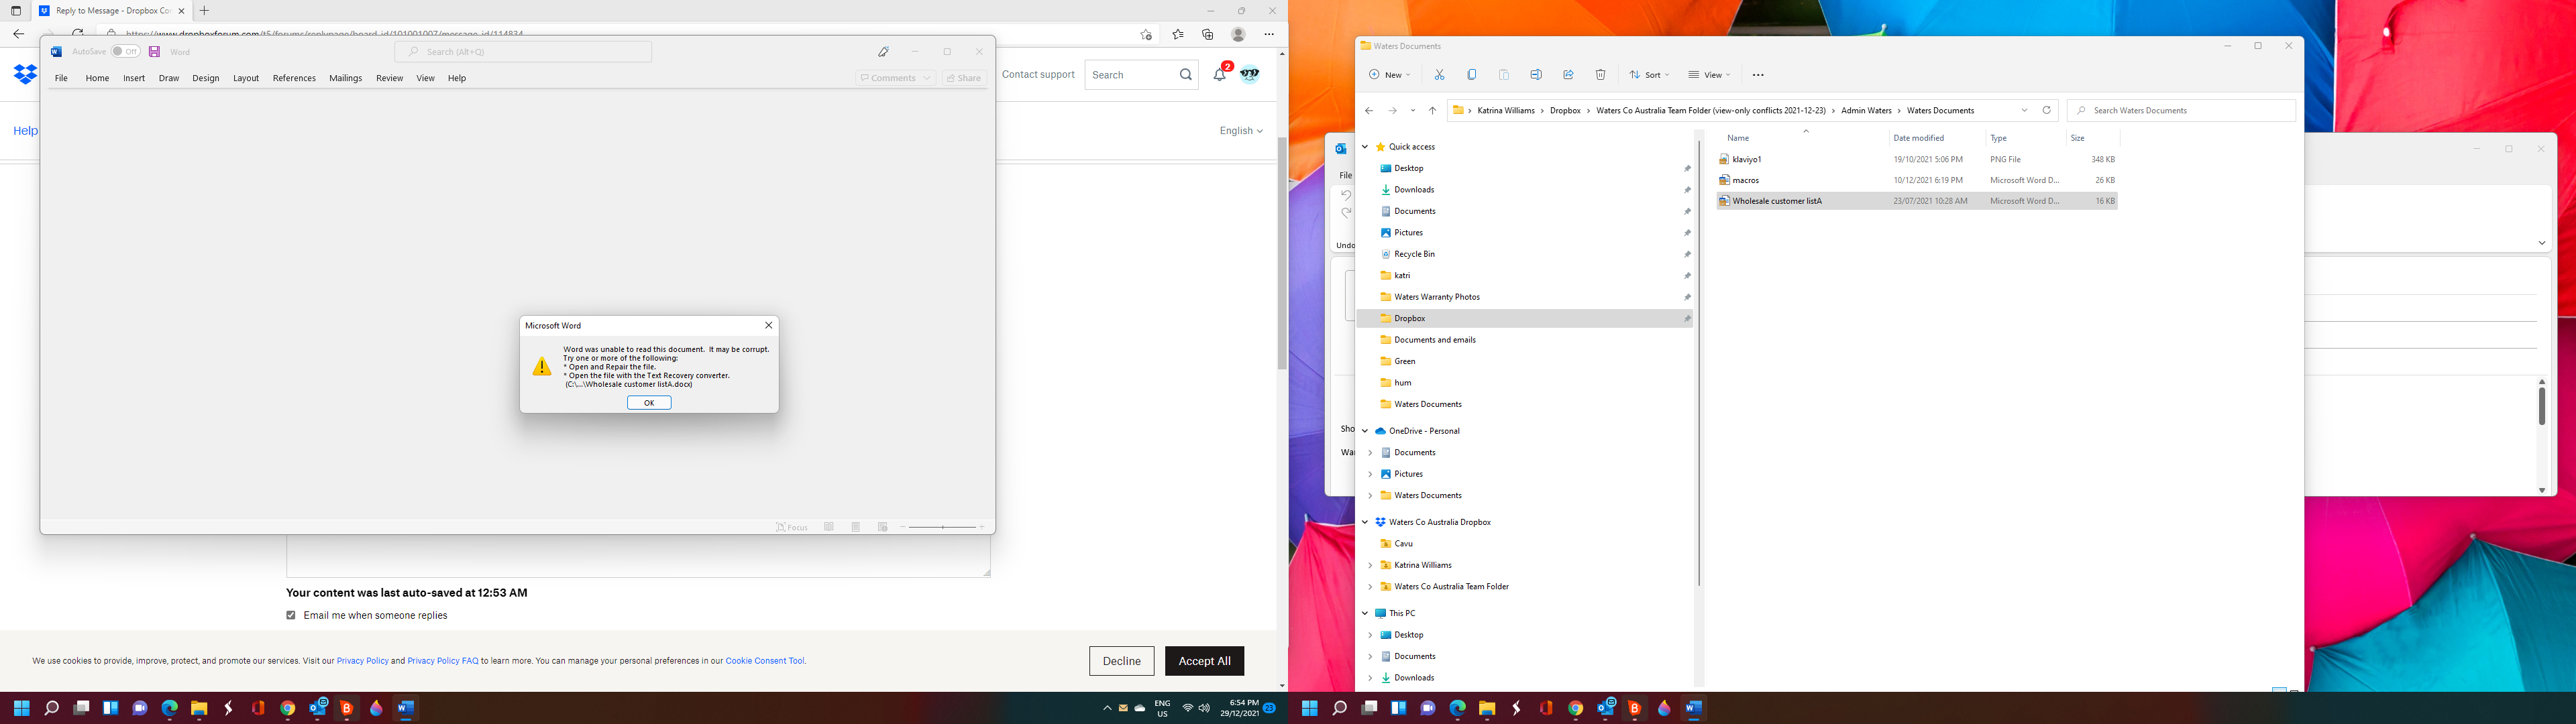This screenshot has height=724, width=2576.
Task: Open the File menu in Word
Action: click(x=61, y=78)
